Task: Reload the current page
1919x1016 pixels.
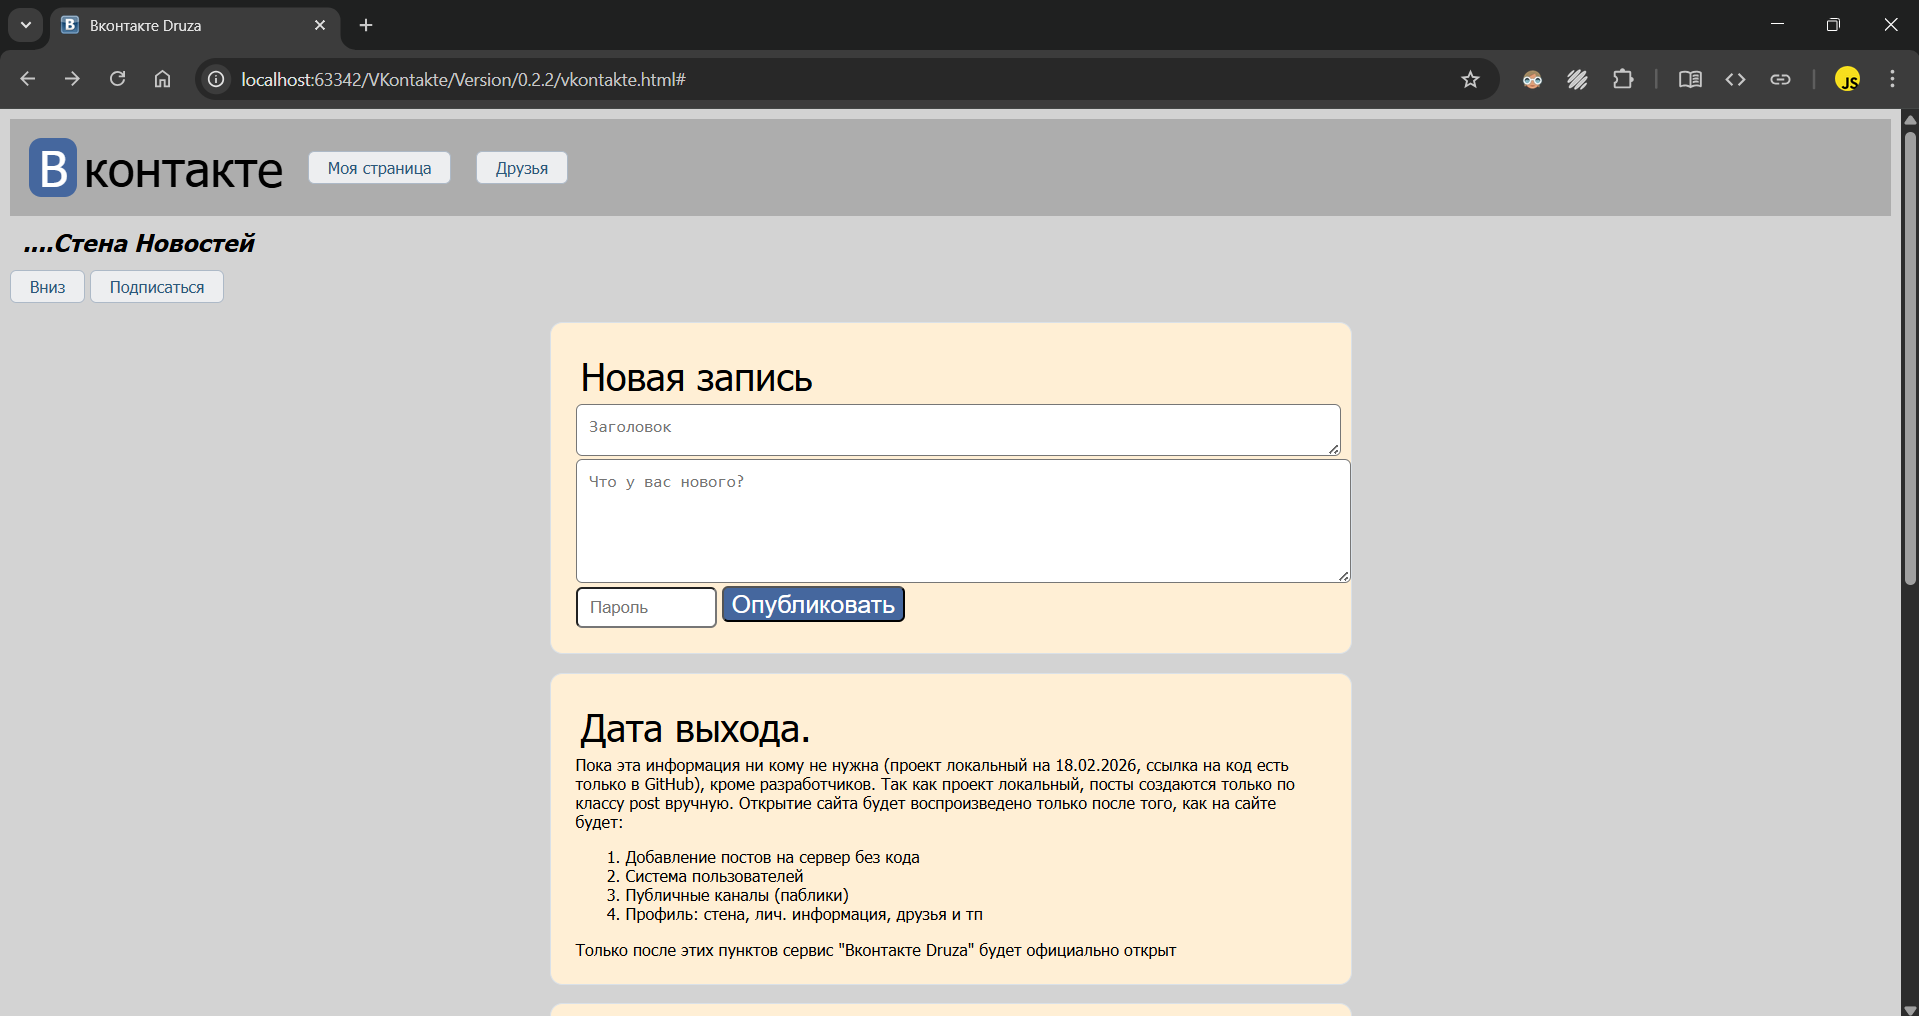Action: [x=117, y=79]
